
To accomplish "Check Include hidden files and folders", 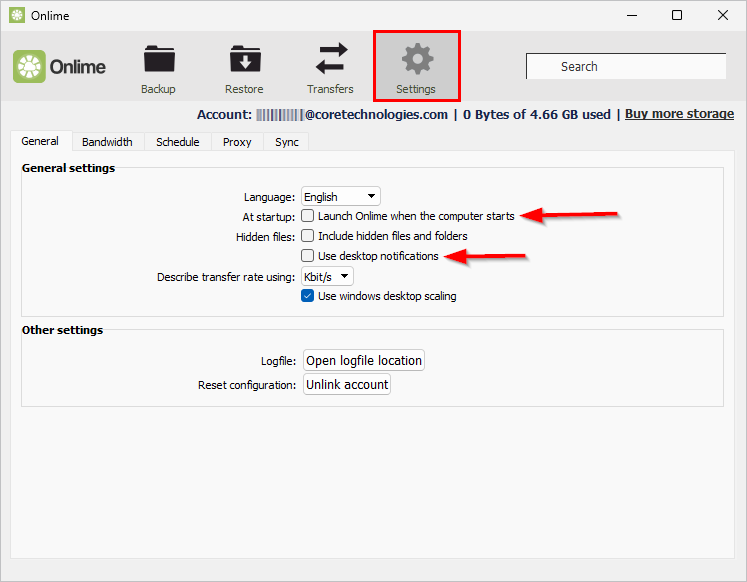I will [x=307, y=236].
